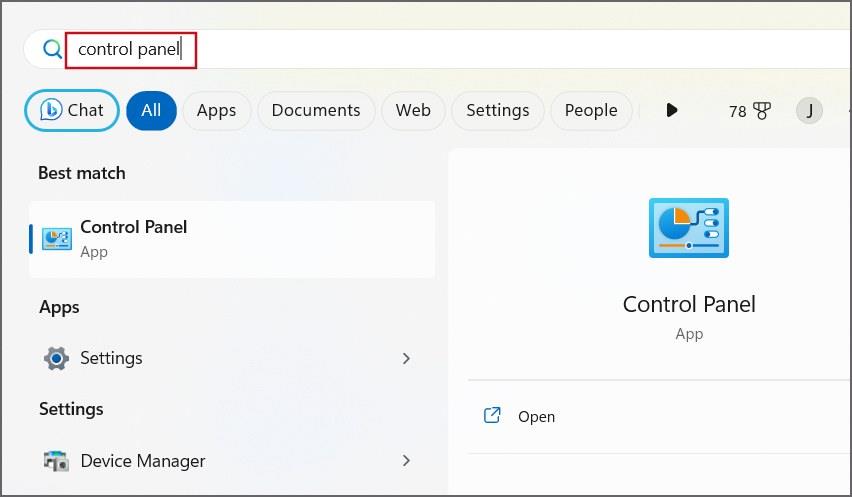Select the All filter tab
This screenshot has width=852, height=497.
click(x=151, y=110)
